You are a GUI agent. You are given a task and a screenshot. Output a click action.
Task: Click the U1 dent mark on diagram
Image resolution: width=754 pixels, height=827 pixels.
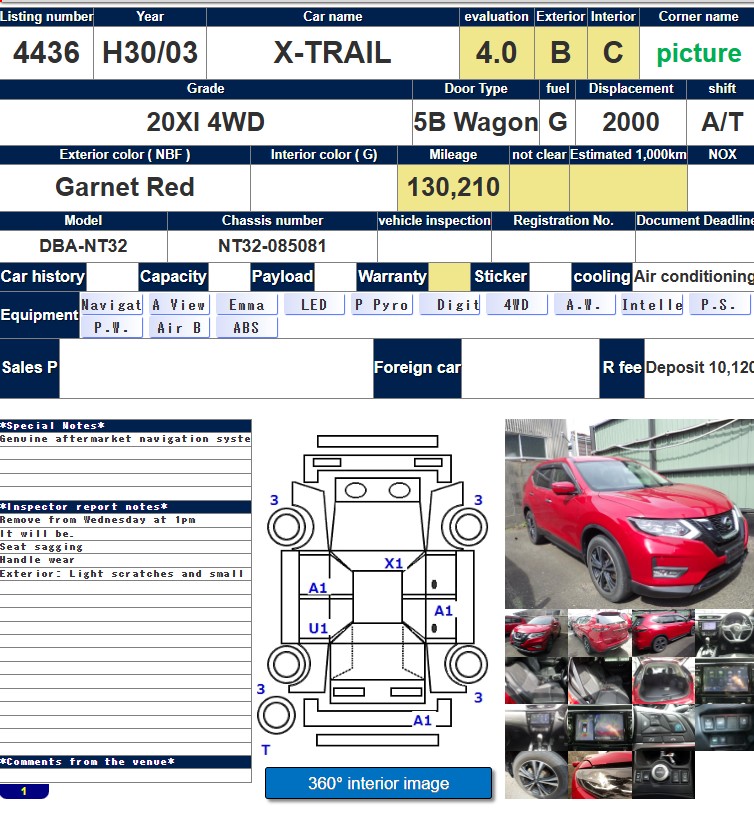(318, 628)
